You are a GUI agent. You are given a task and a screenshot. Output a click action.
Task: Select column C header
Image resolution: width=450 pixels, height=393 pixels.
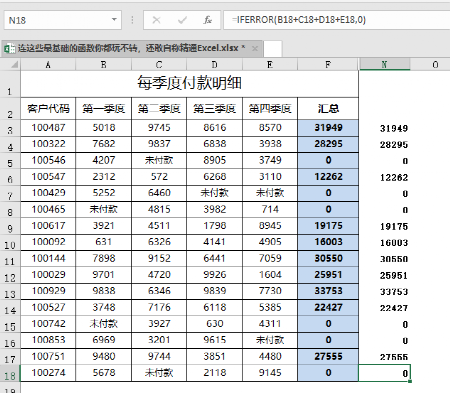point(159,65)
